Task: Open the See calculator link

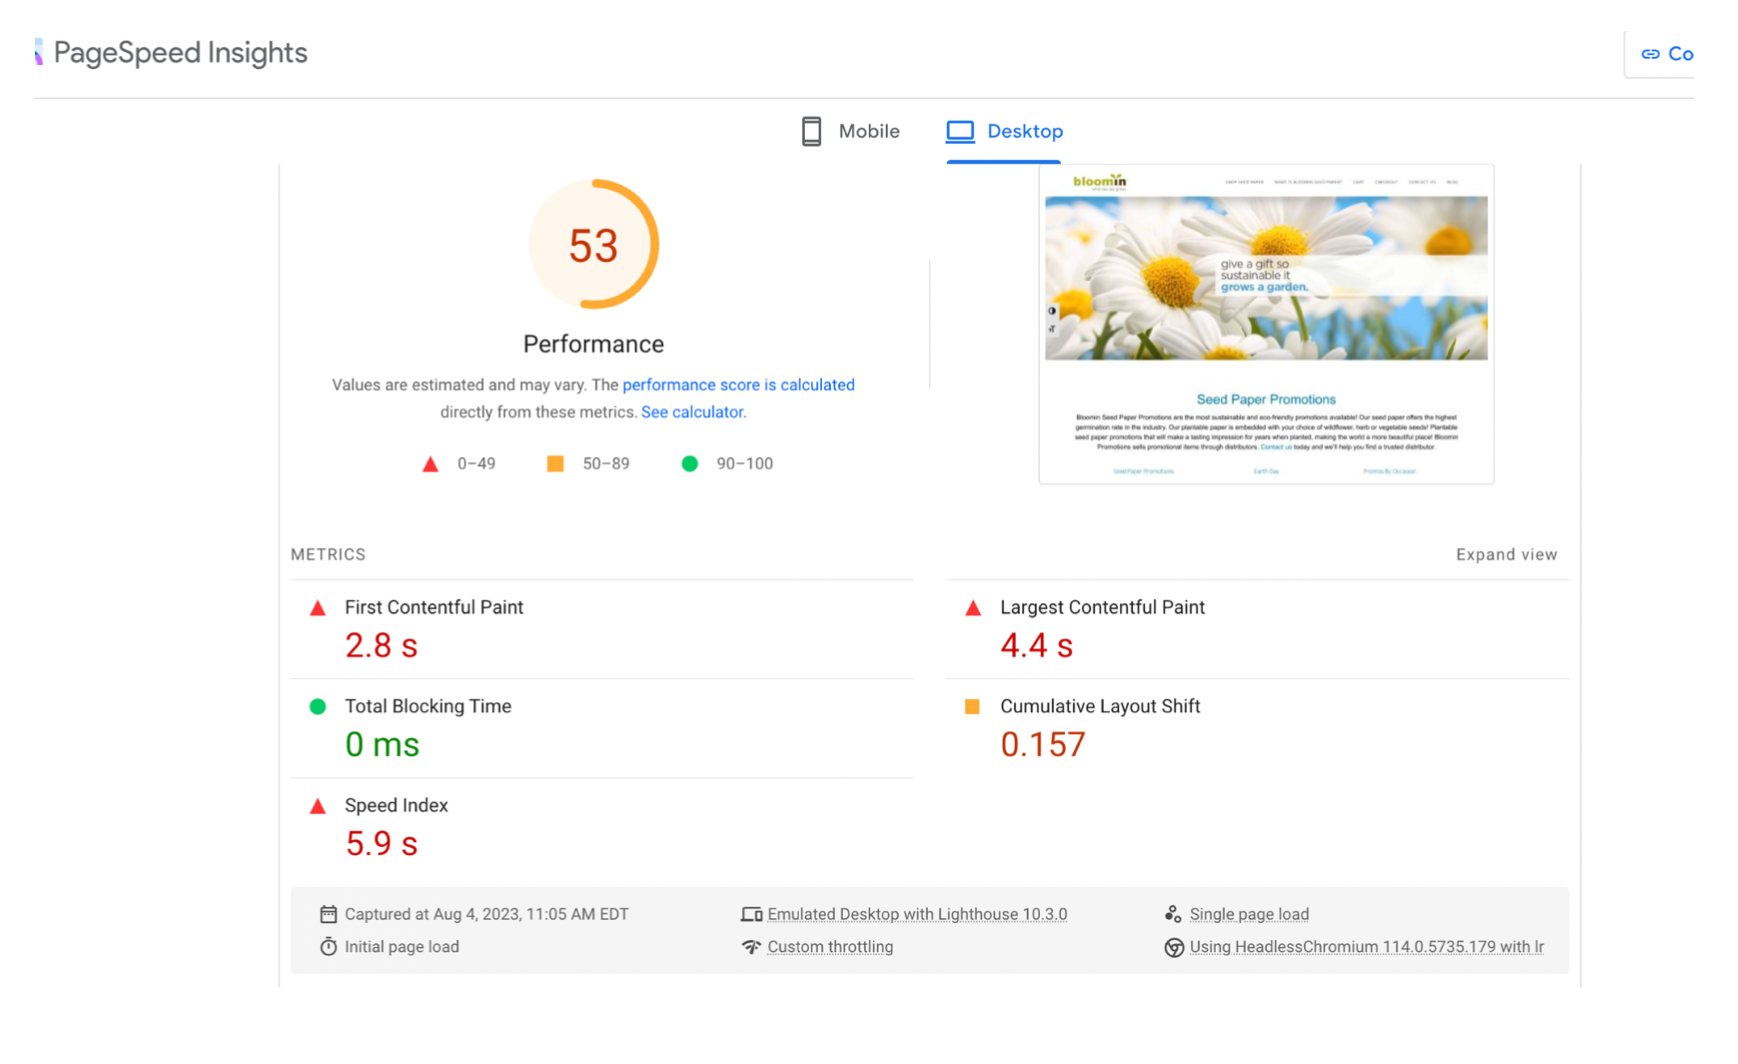Action: pyautogui.click(x=693, y=412)
